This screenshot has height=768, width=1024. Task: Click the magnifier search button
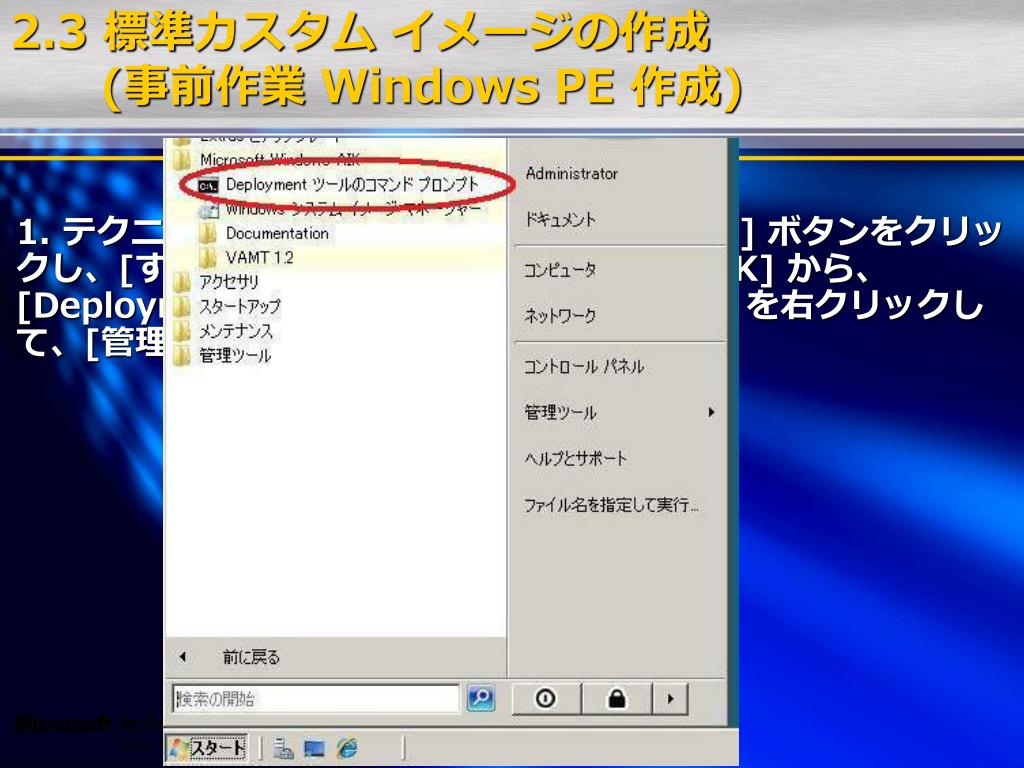point(481,698)
